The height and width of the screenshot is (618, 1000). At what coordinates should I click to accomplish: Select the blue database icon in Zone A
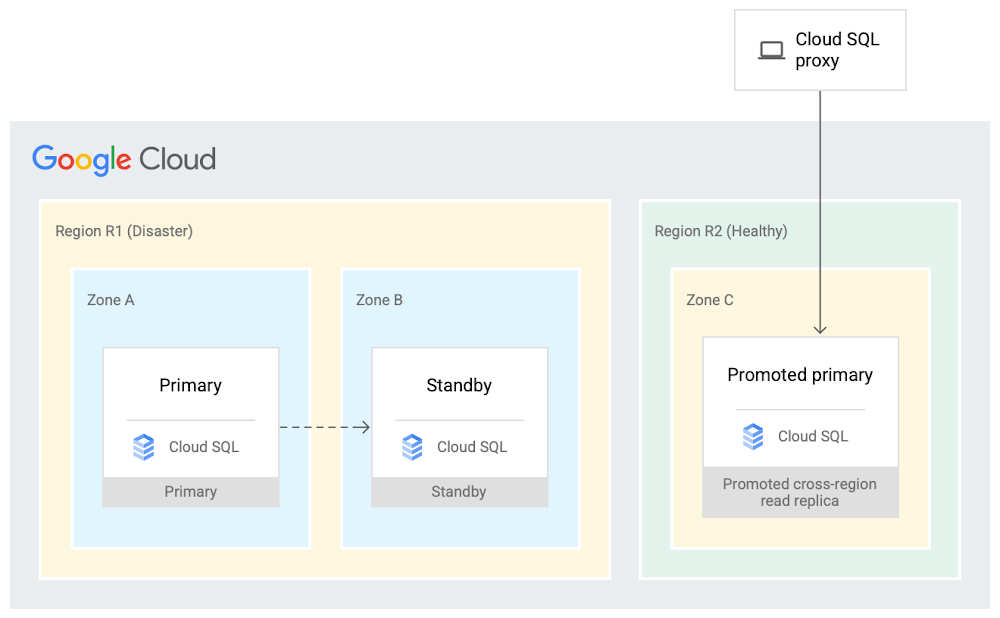144,447
